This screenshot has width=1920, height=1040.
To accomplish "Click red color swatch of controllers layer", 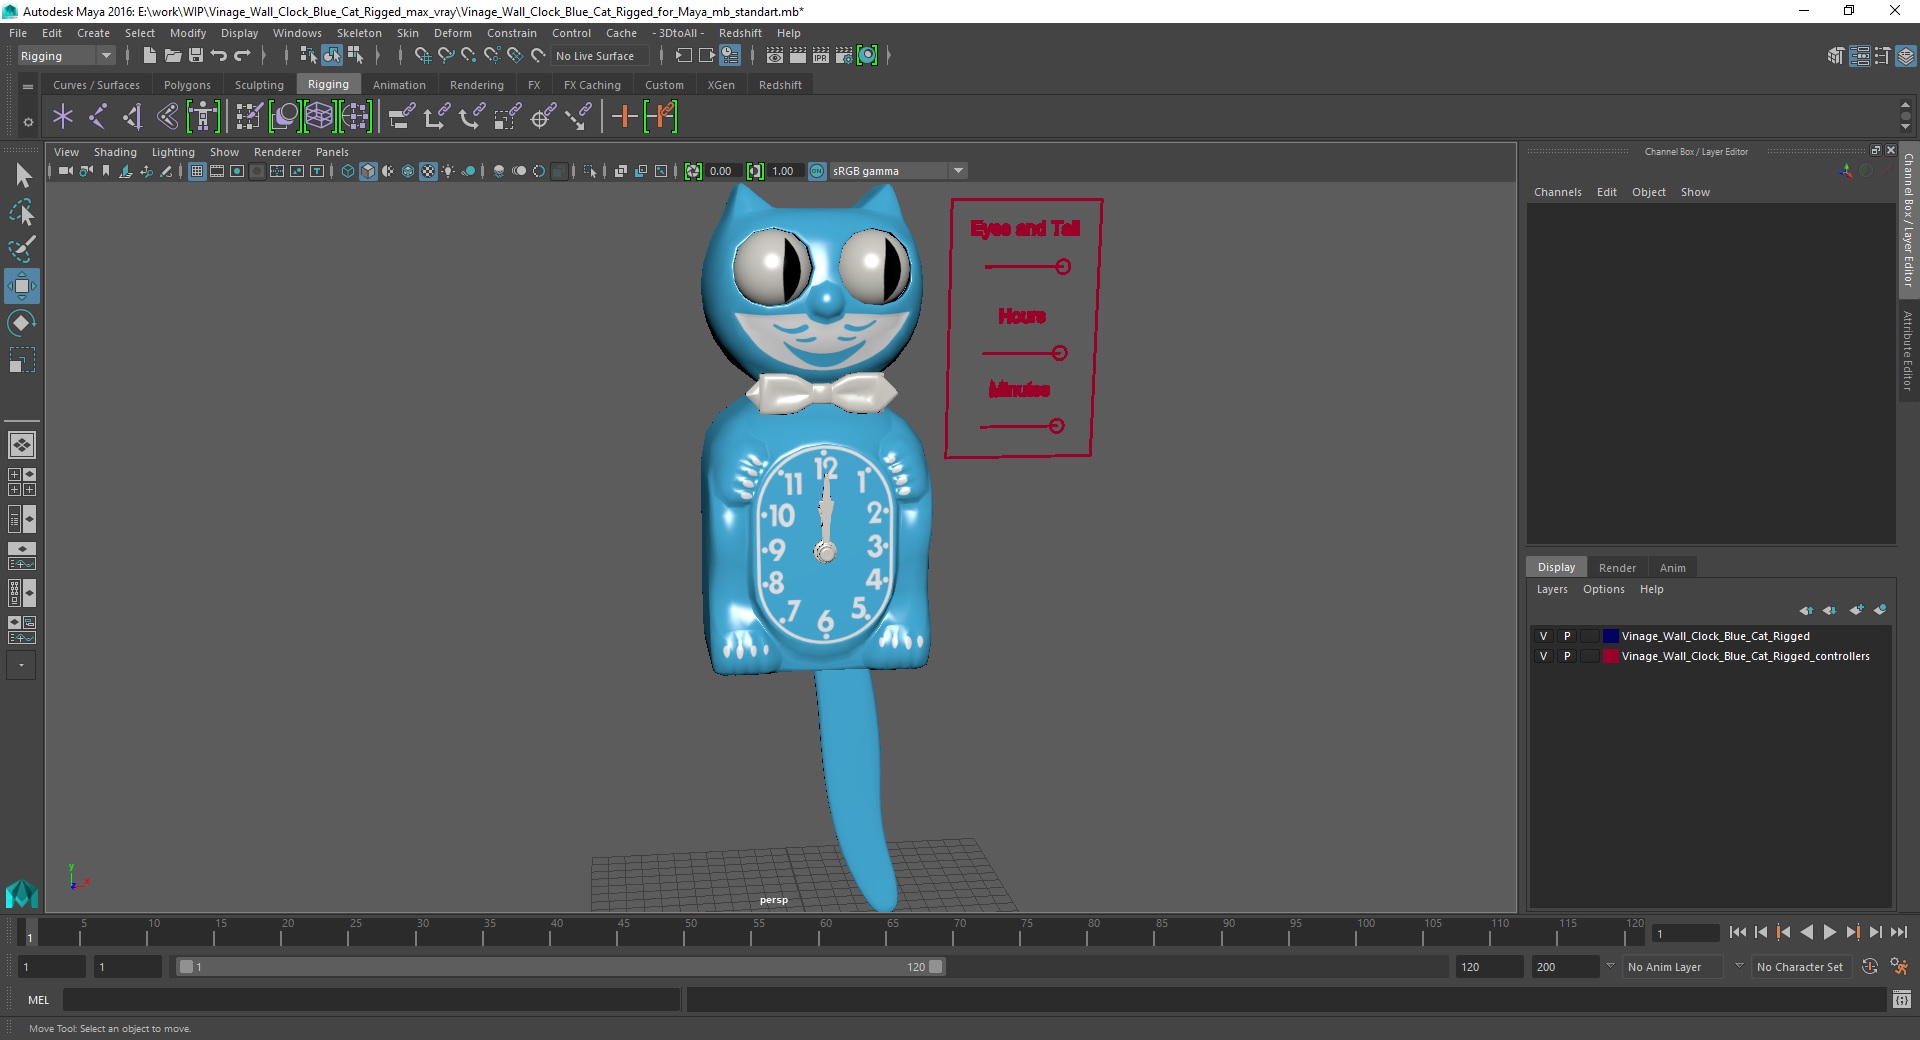I will [x=1611, y=656].
